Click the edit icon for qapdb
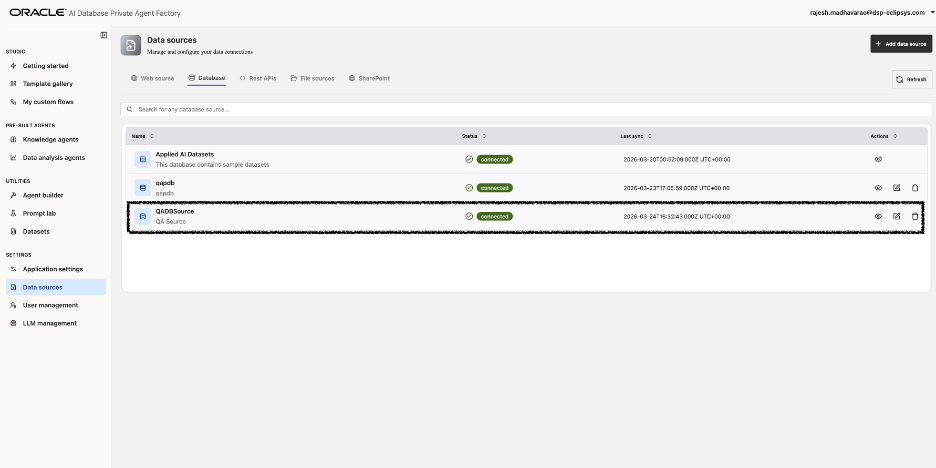The width and height of the screenshot is (936, 468). [x=896, y=188]
